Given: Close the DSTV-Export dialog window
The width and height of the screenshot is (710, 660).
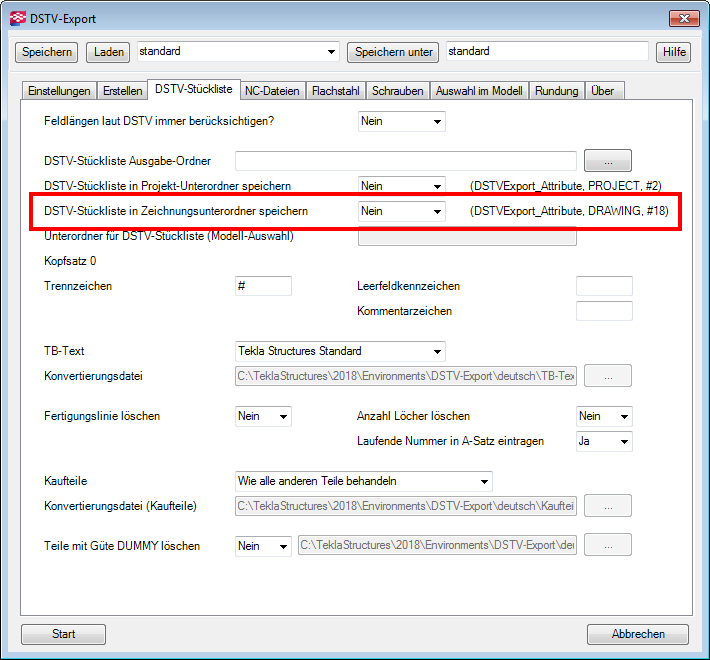Looking at the screenshot, I should tap(684, 19).
